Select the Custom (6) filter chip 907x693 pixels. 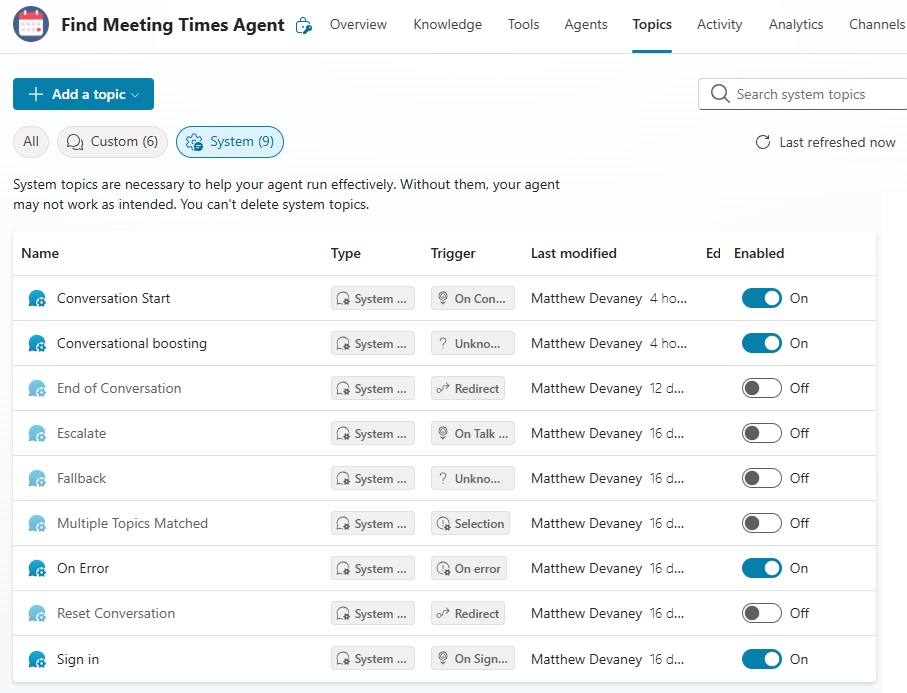click(x=112, y=142)
